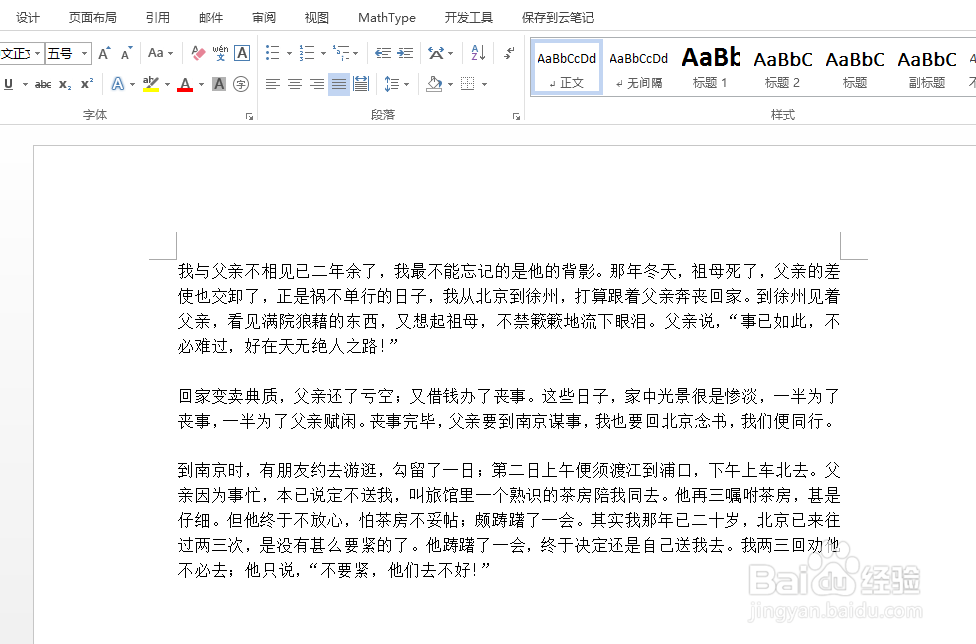Click the yellow text highlighter icon
Screen dimensions: 976x644
(x=151, y=84)
